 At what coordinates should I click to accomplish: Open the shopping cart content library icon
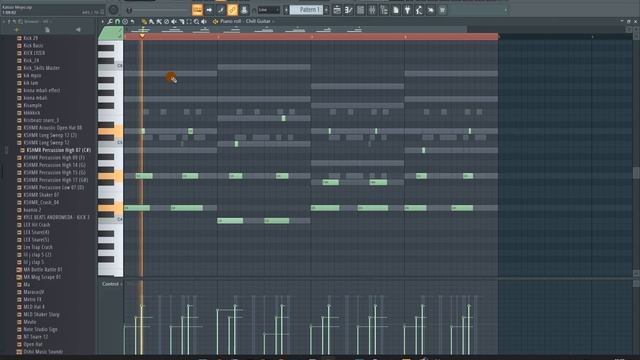click(x=442, y=10)
